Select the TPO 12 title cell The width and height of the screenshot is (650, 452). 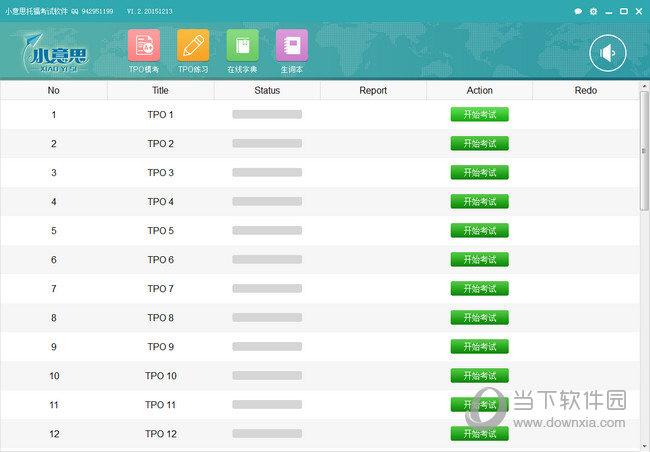click(161, 434)
